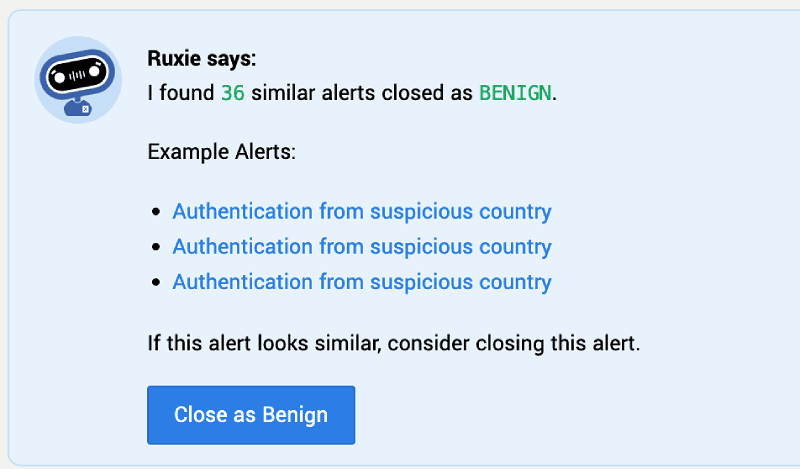Click the robot's blue base body
Viewport: 800px width, 469px height.
point(76,108)
